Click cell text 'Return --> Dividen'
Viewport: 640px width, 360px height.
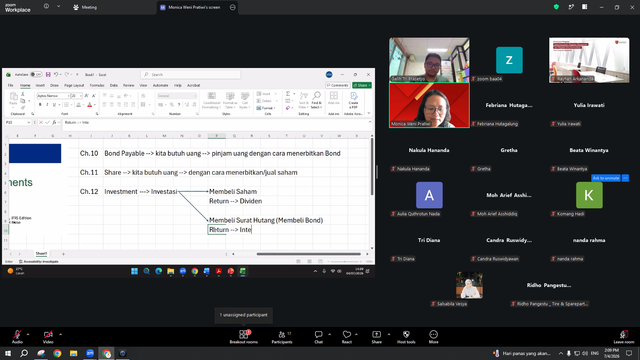(x=236, y=201)
